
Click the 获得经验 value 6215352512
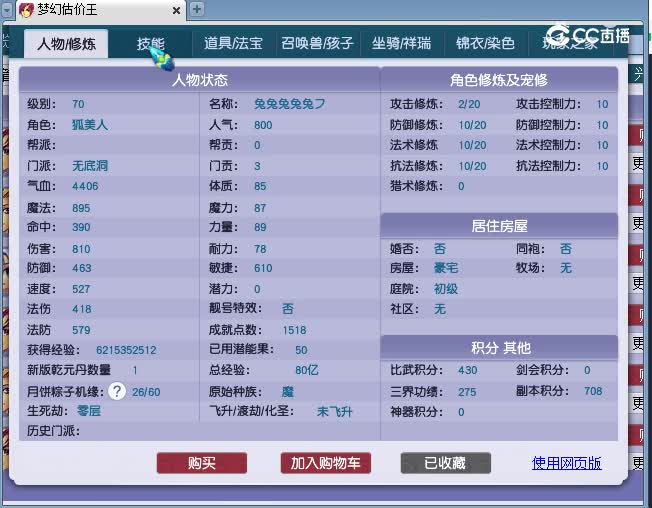(x=126, y=350)
